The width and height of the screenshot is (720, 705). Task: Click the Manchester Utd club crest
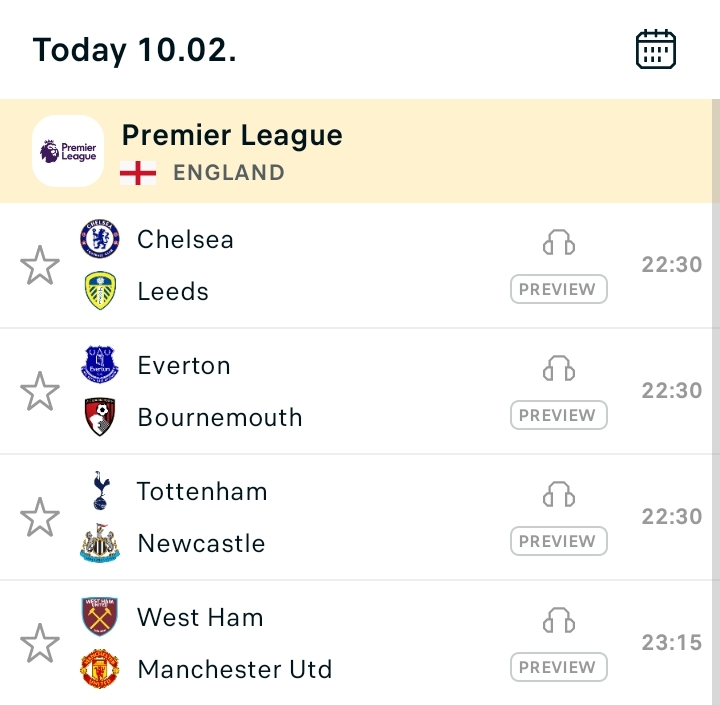click(x=100, y=669)
